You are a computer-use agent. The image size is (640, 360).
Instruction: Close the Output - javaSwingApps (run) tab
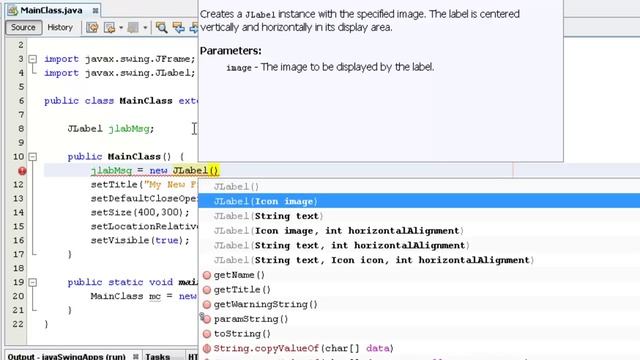pyautogui.click(x=136, y=356)
